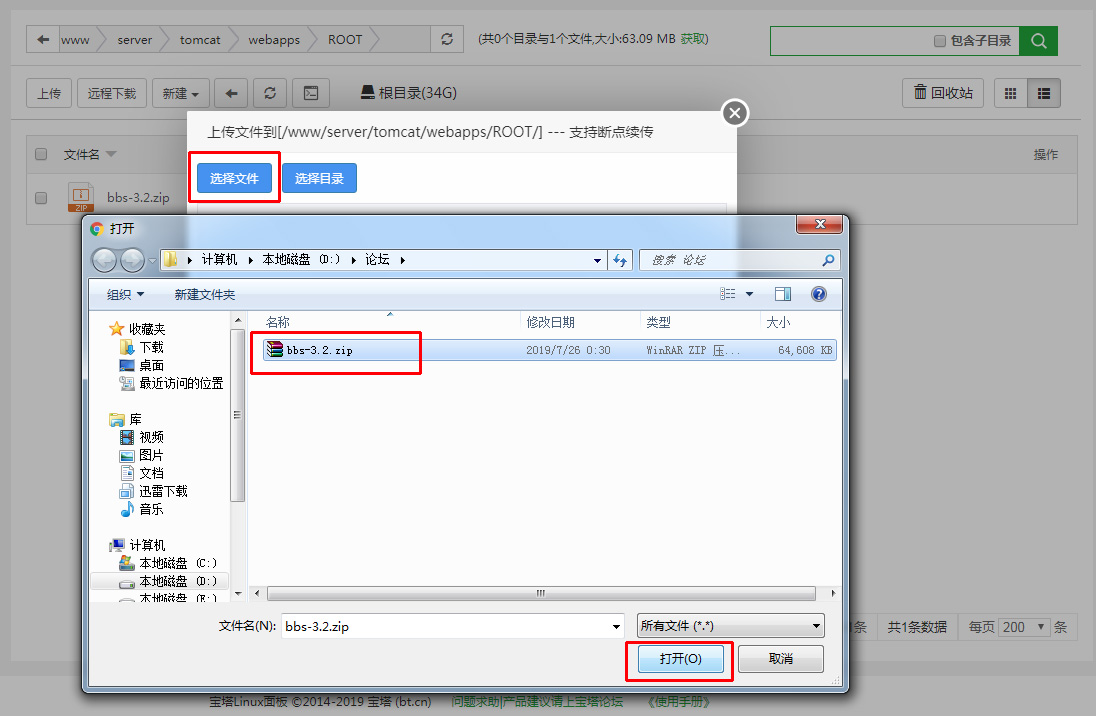1096x716 pixels.
Task: Select 桌面 in the favorites sidebar
Action: click(x=152, y=365)
